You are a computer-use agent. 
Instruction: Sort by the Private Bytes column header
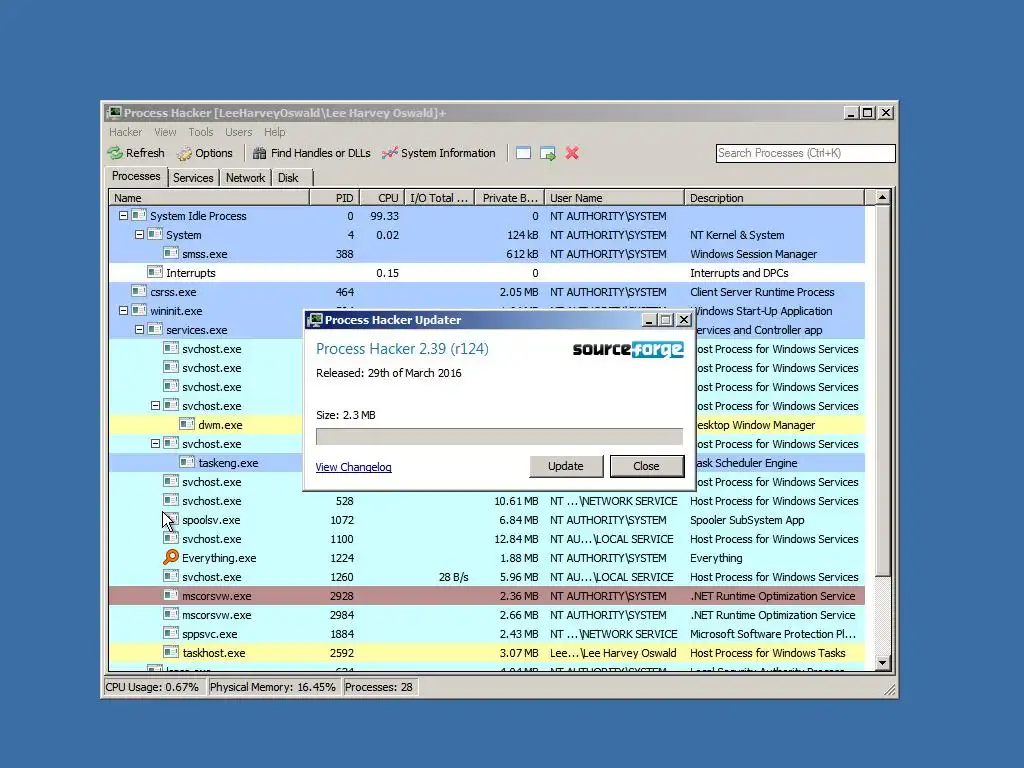pyautogui.click(x=509, y=197)
